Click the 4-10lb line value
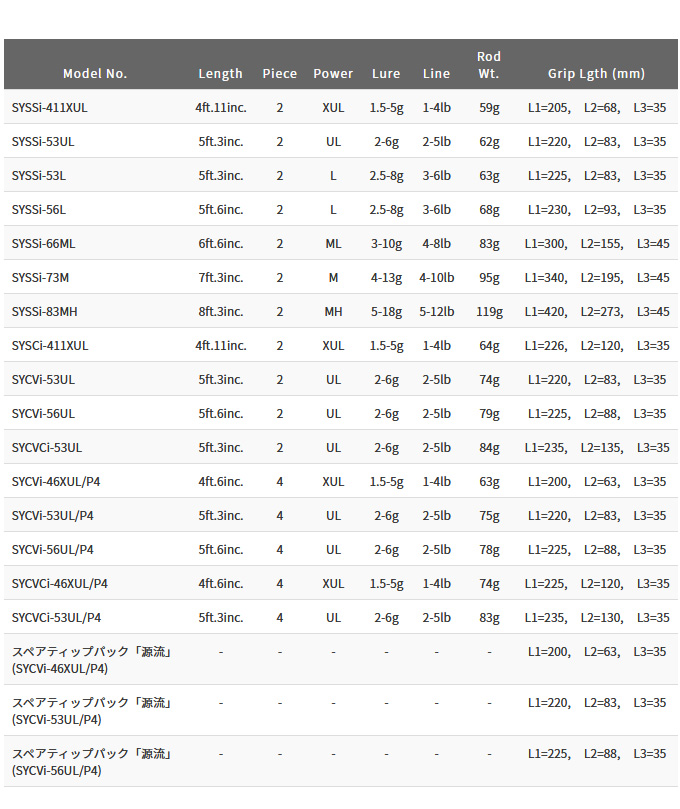680x809 pixels. point(436,278)
